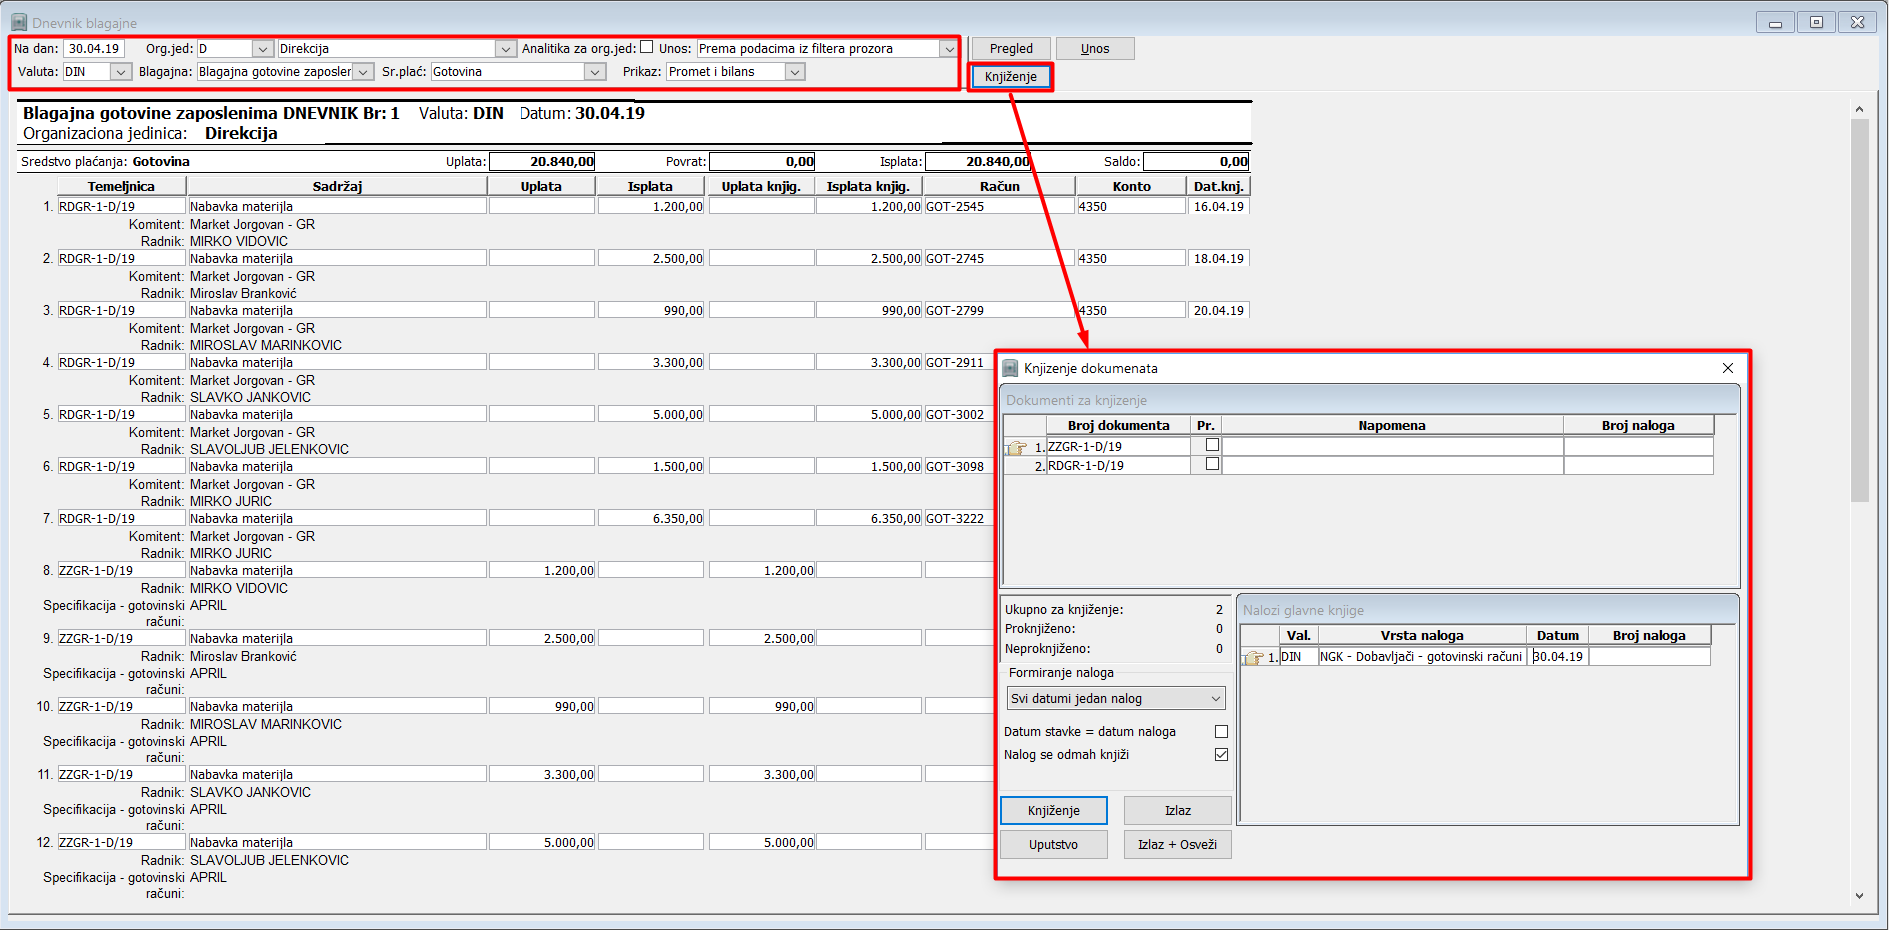This screenshot has height=930, width=1889.
Task: Click the Dat.knj. value 18.04.19
Action: coord(1219,259)
